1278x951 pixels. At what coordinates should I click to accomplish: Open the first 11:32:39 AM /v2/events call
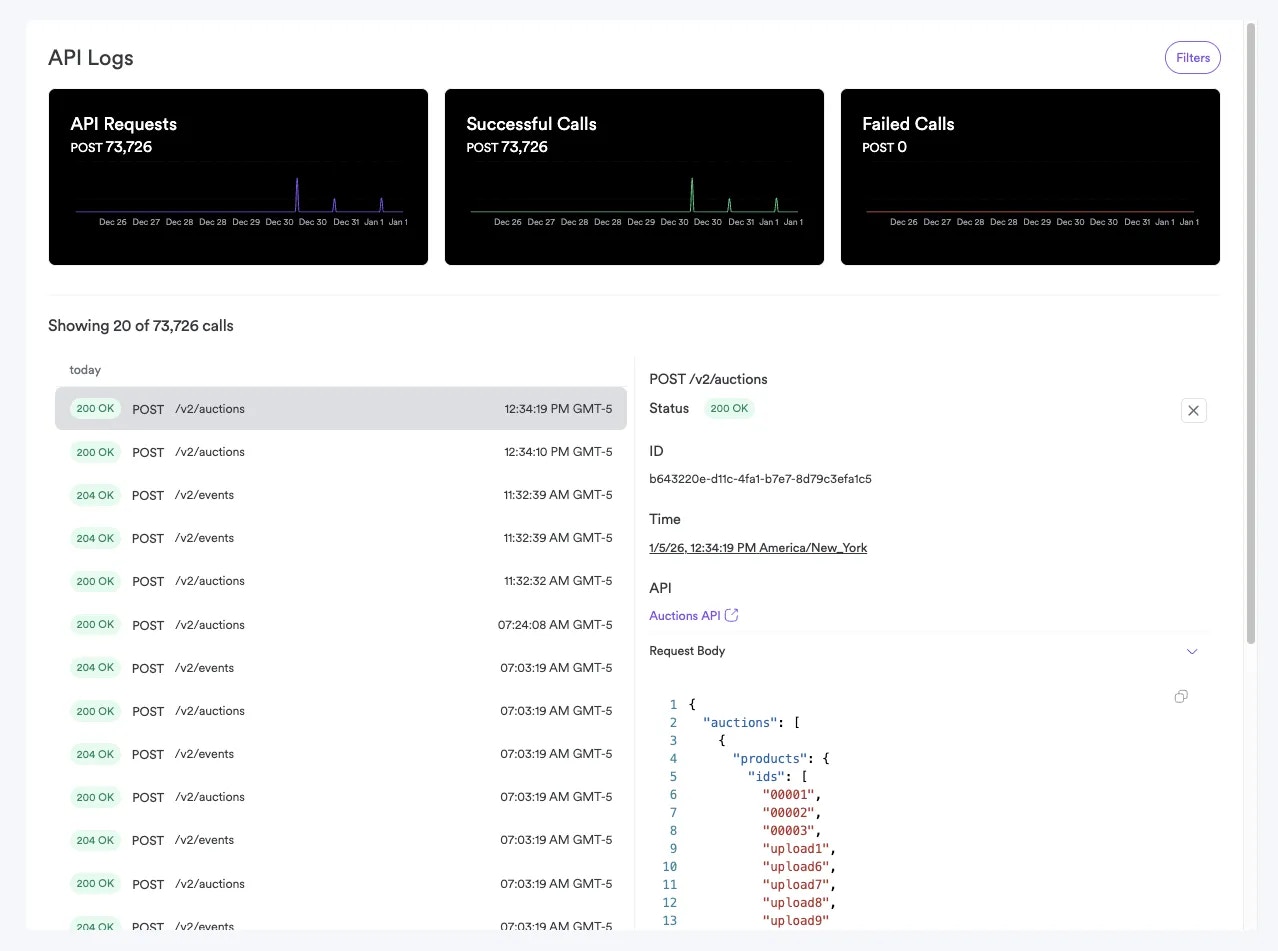341,494
